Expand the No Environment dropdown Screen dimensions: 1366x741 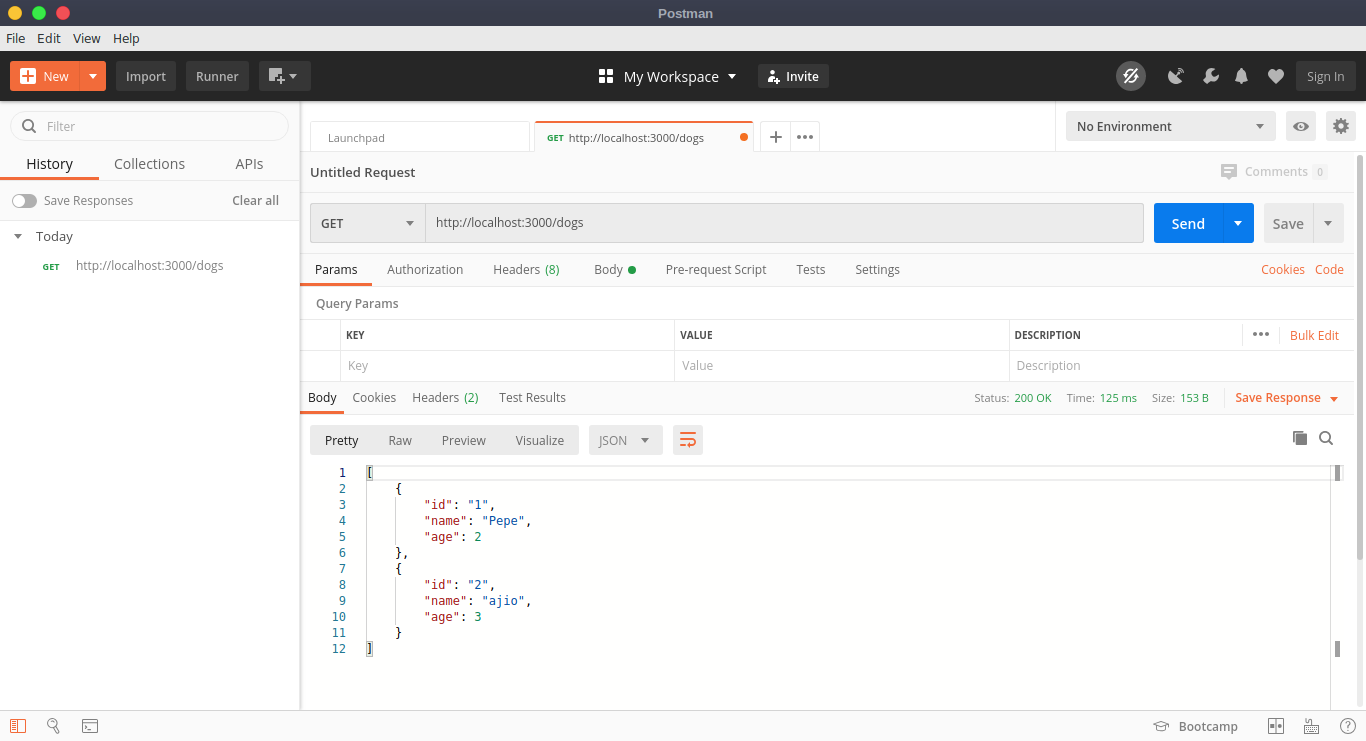click(1170, 126)
